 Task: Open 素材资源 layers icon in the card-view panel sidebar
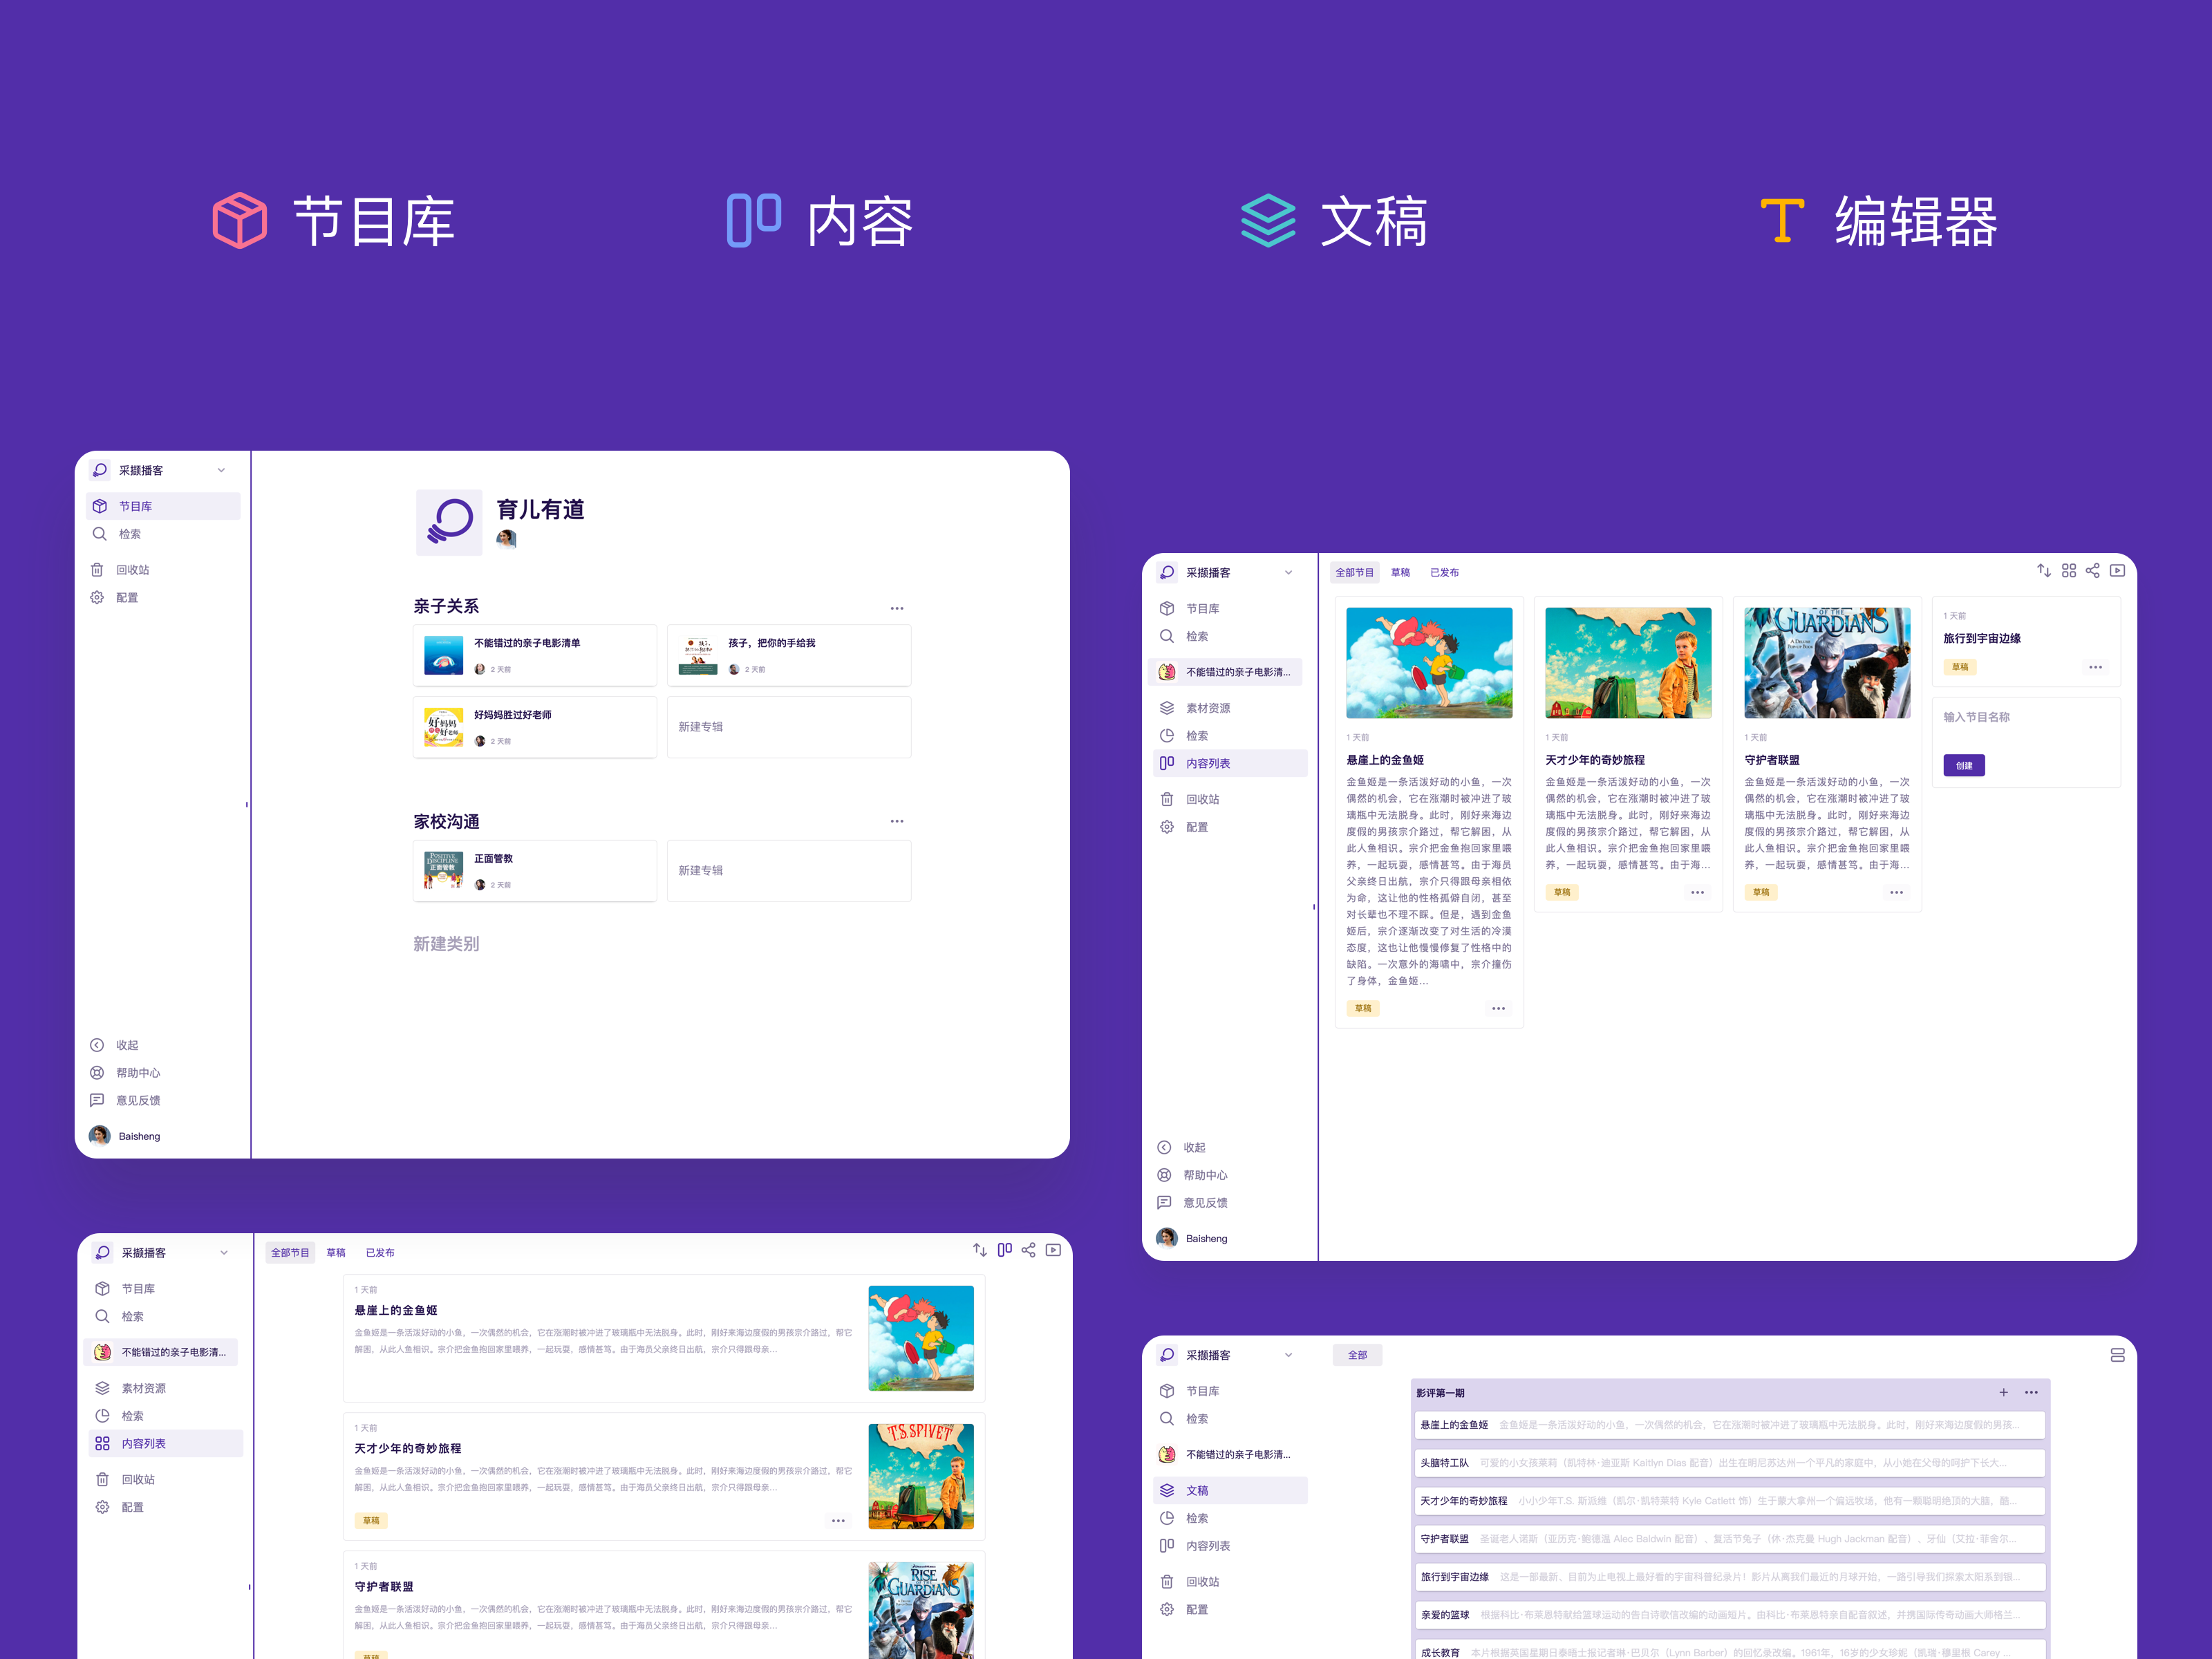1166,708
